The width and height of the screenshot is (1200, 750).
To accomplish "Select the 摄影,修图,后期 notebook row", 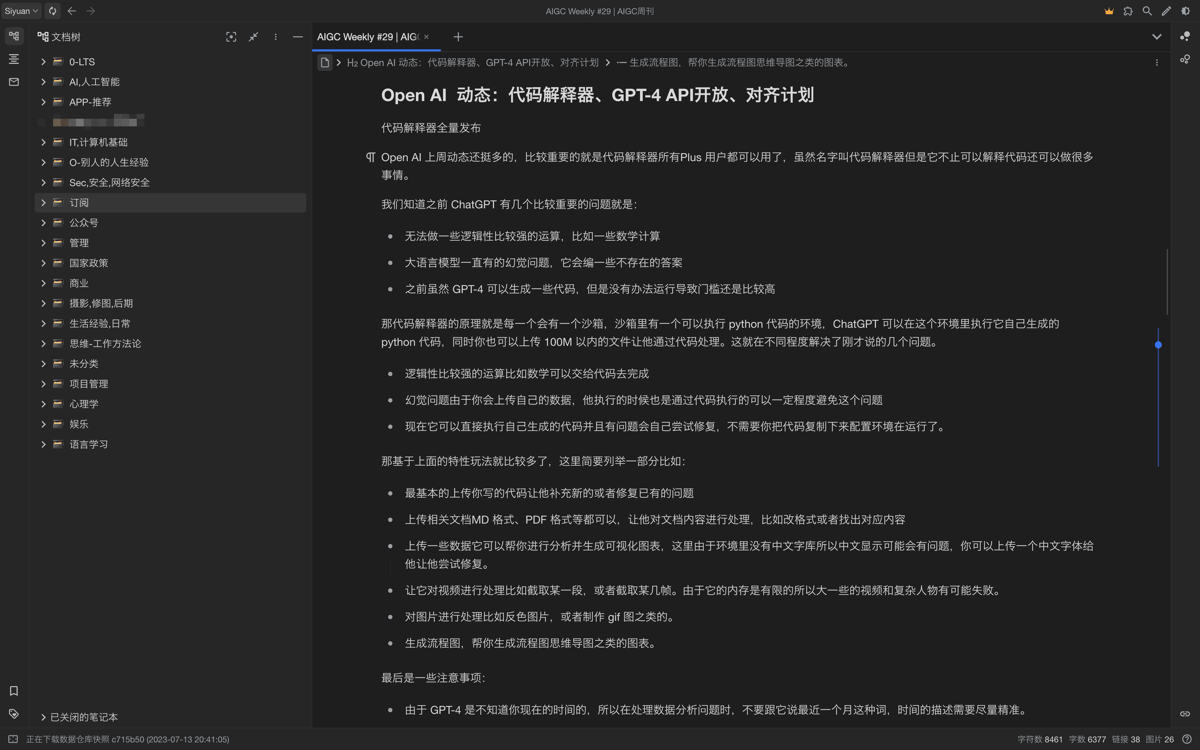I will click(x=170, y=303).
